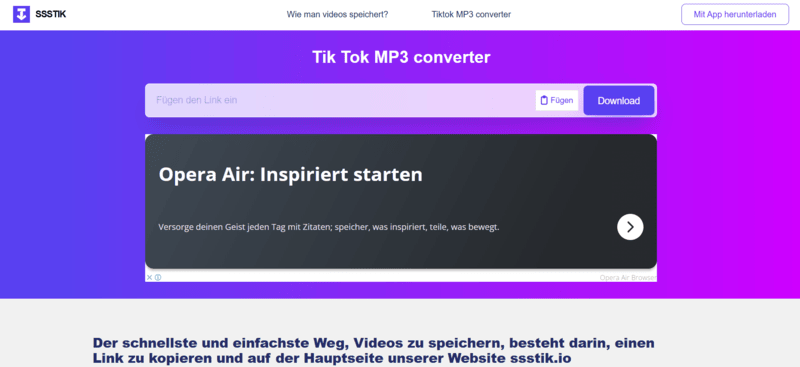This screenshot has height=367, width=800.
Task: Click 'Opera Air: Inspiriert starten' ad headline
Action: (x=290, y=175)
